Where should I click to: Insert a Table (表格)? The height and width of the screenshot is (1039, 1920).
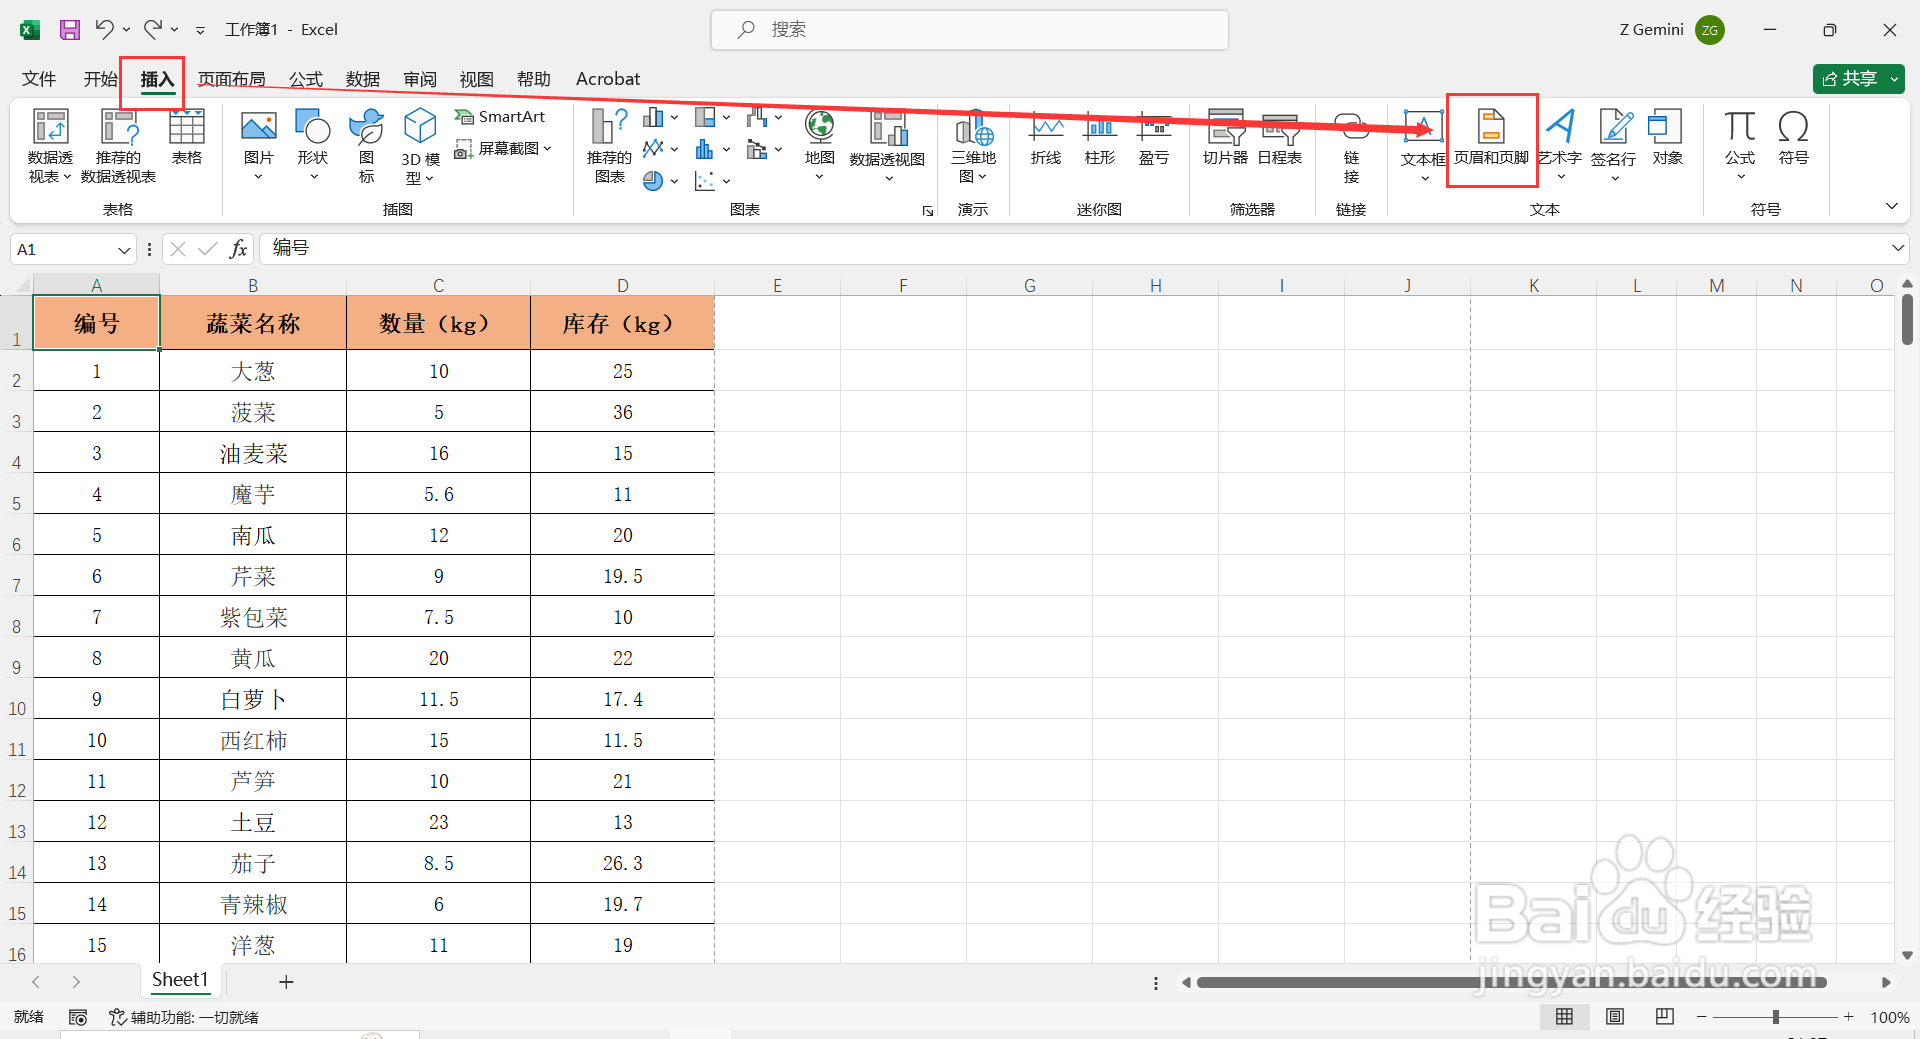point(187,137)
